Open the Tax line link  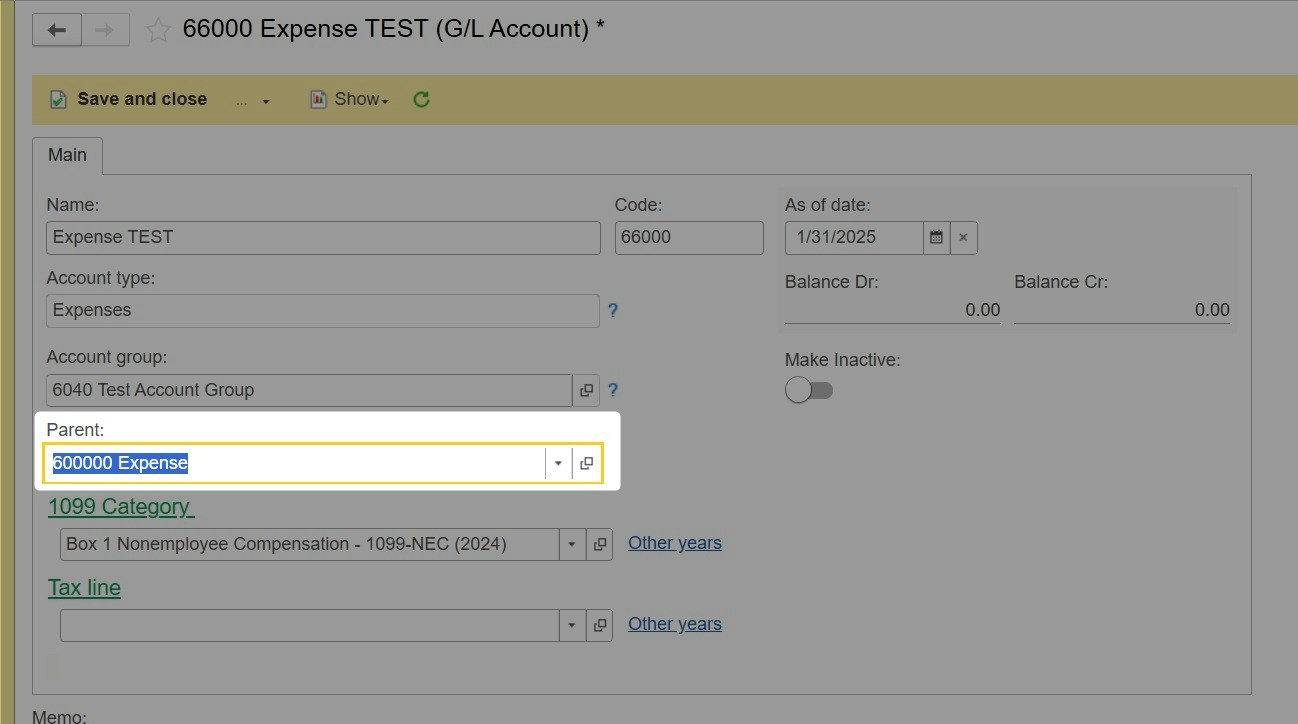tap(84, 588)
